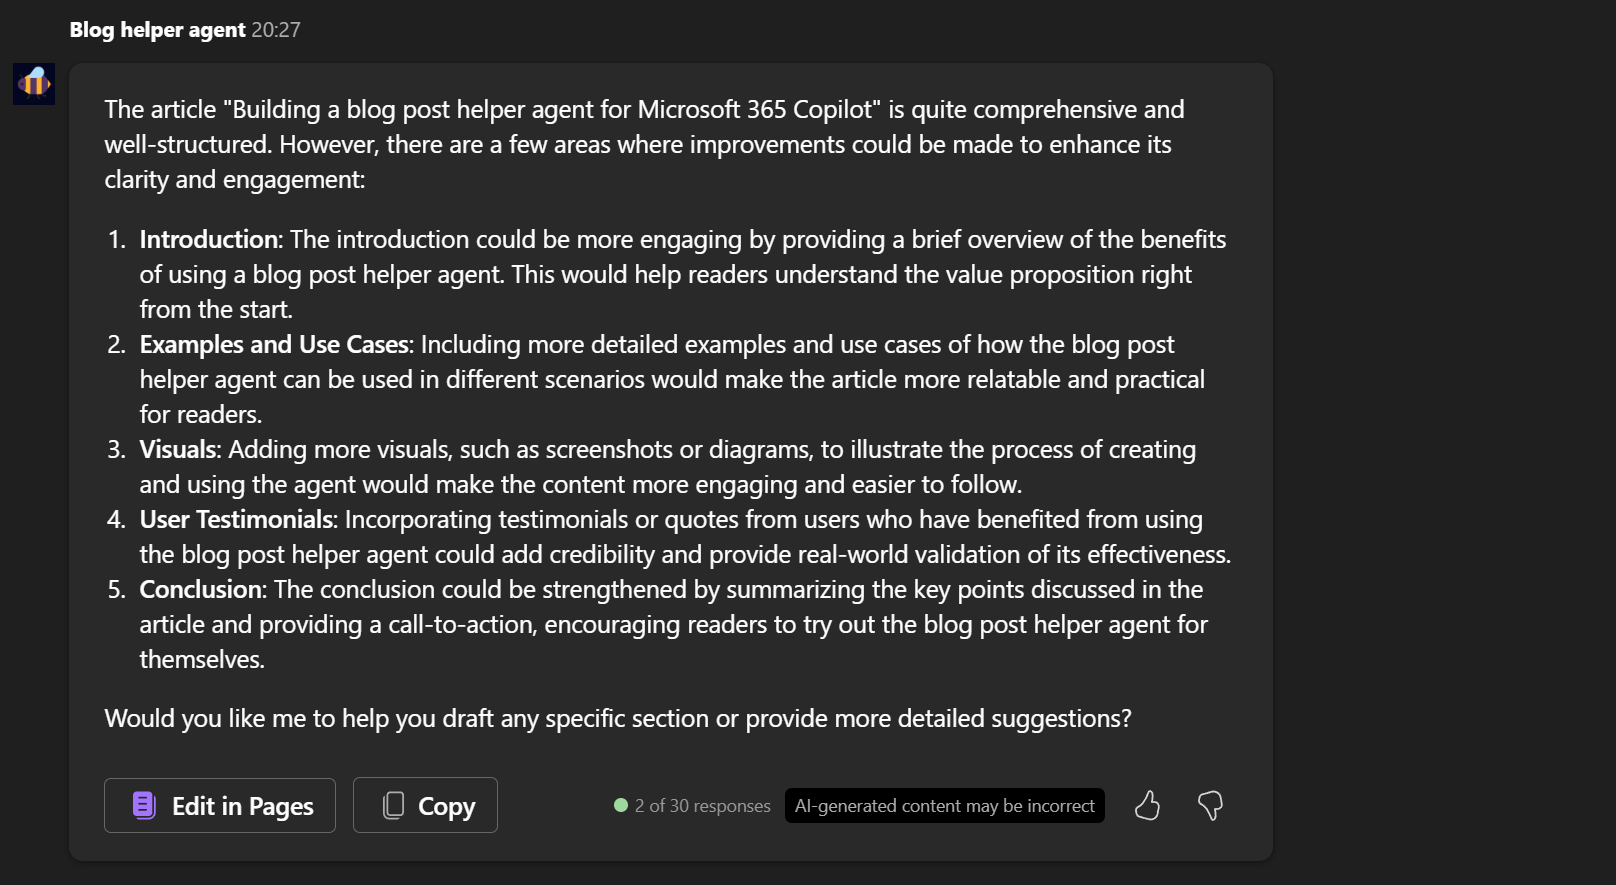Image resolution: width=1616 pixels, height=885 pixels.
Task: Select the bold 'Visuals' heading in item three
Action: click(x=177, y=449)
